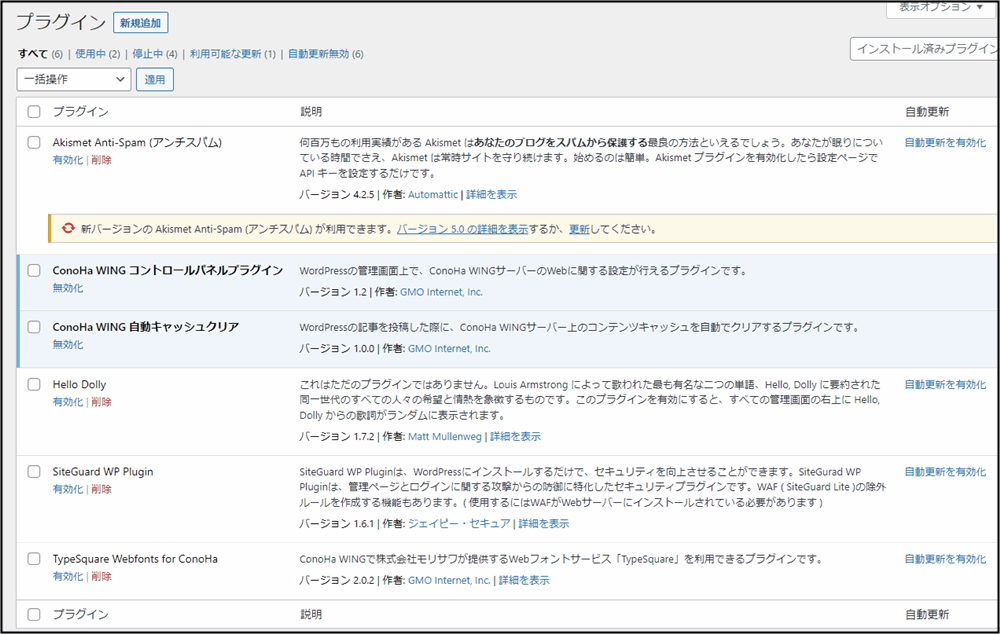Viewport: 1000px width, 634px height.
Task: Click the installed plugins search field
Action: pyautogui.click(x=925, y=48)
